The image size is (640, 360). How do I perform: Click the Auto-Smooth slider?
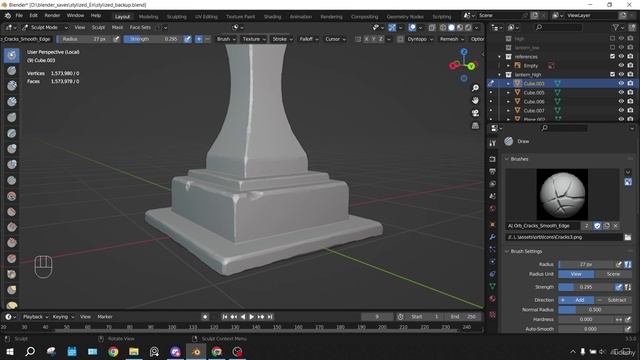(591, 329)
